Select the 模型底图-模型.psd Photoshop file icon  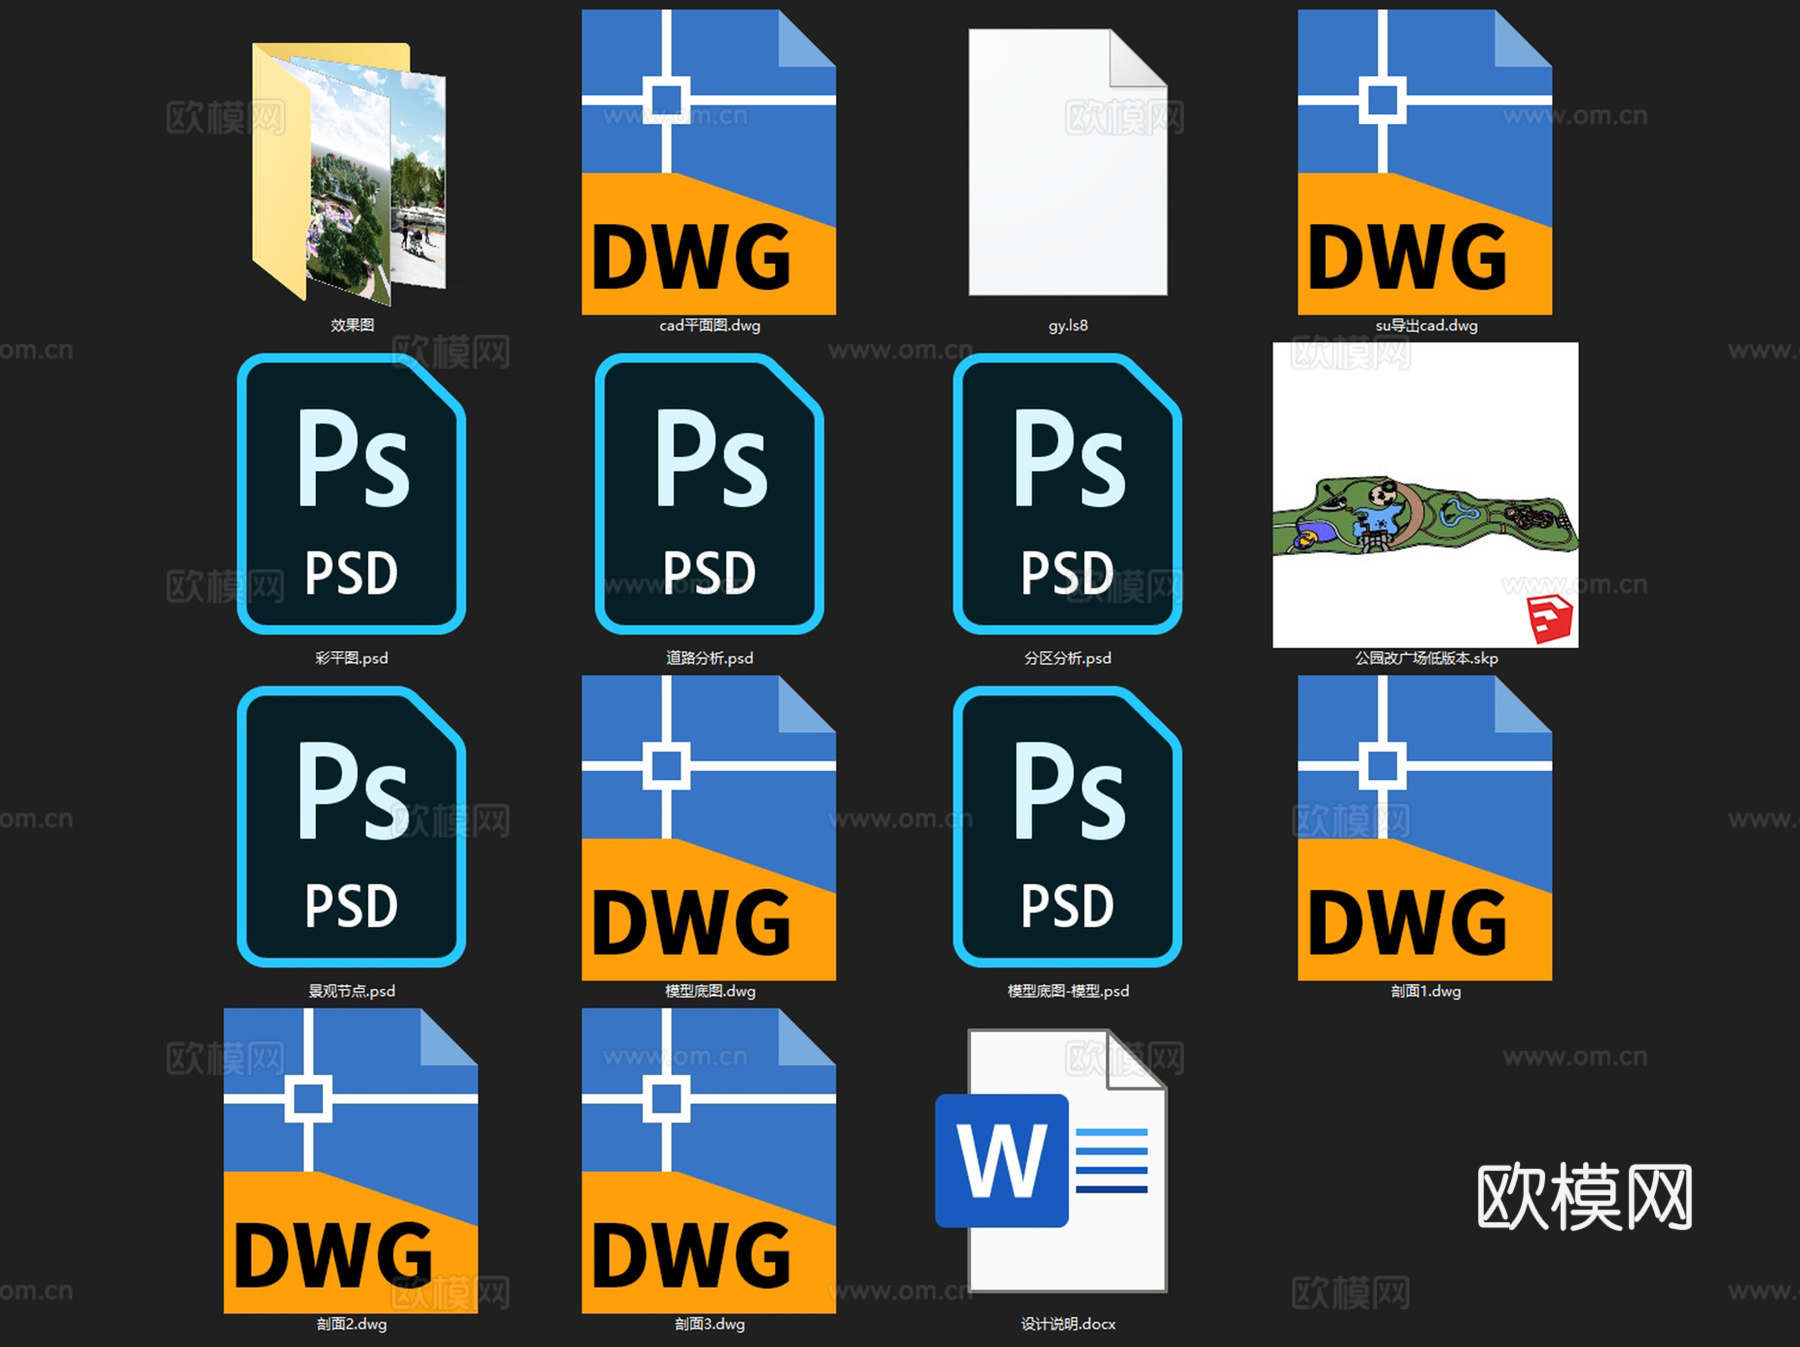(1068, 827)
